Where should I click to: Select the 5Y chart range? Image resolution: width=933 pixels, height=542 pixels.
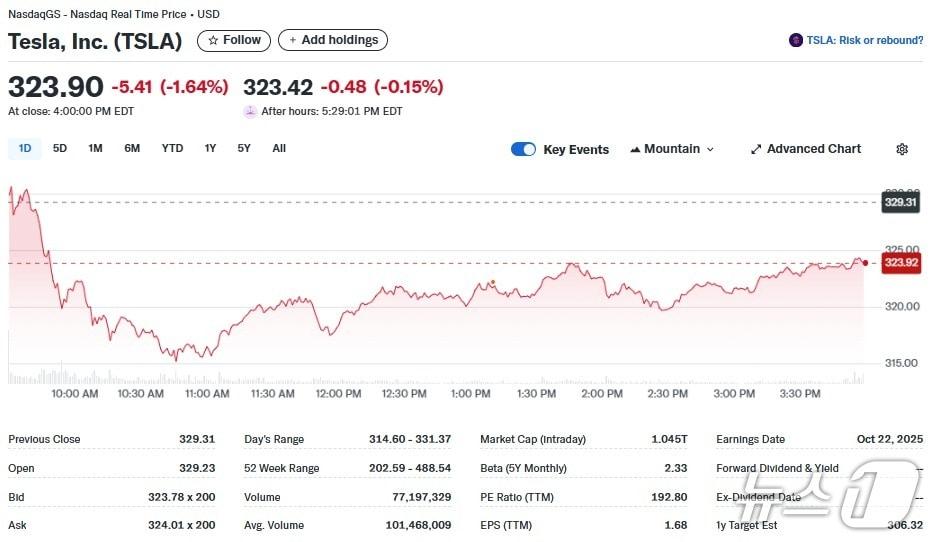coord(244,148)
